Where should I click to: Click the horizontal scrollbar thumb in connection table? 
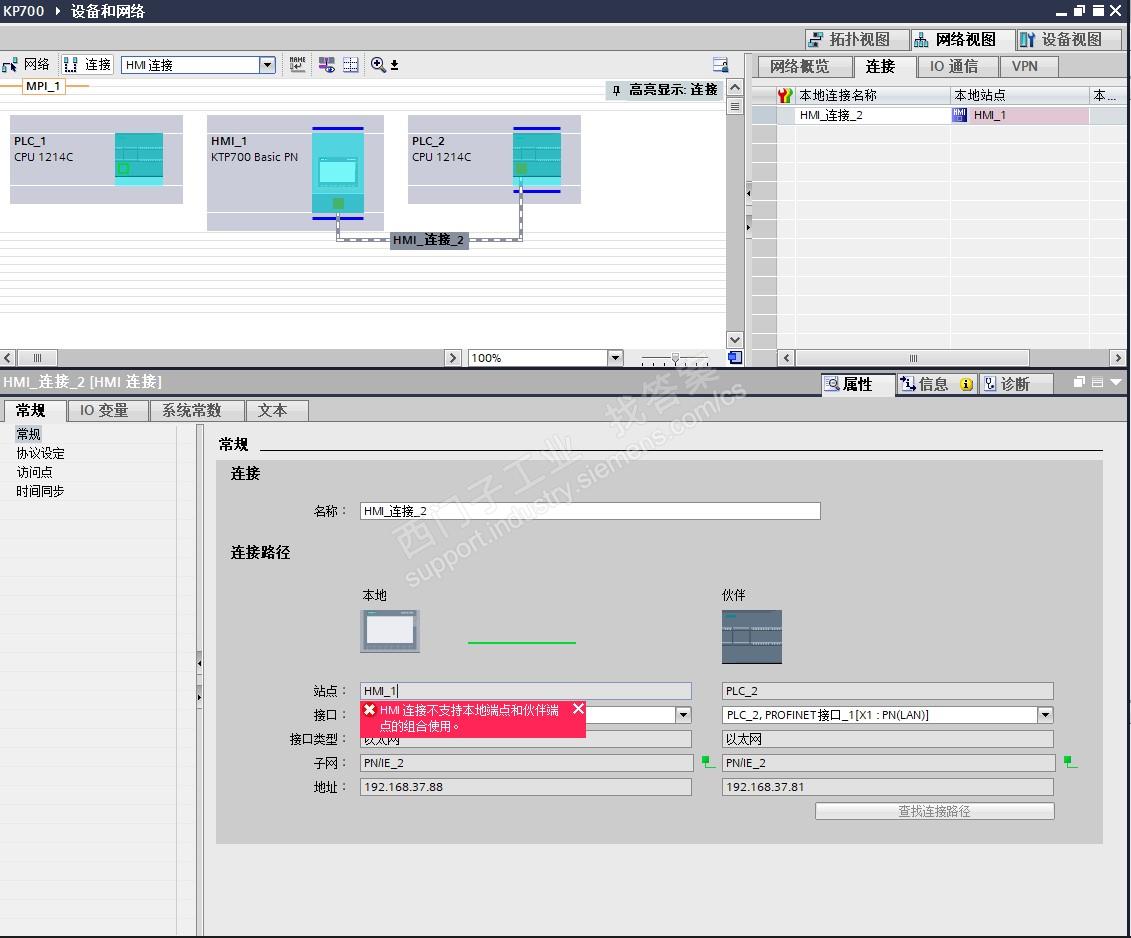click(x=912, y=358)
